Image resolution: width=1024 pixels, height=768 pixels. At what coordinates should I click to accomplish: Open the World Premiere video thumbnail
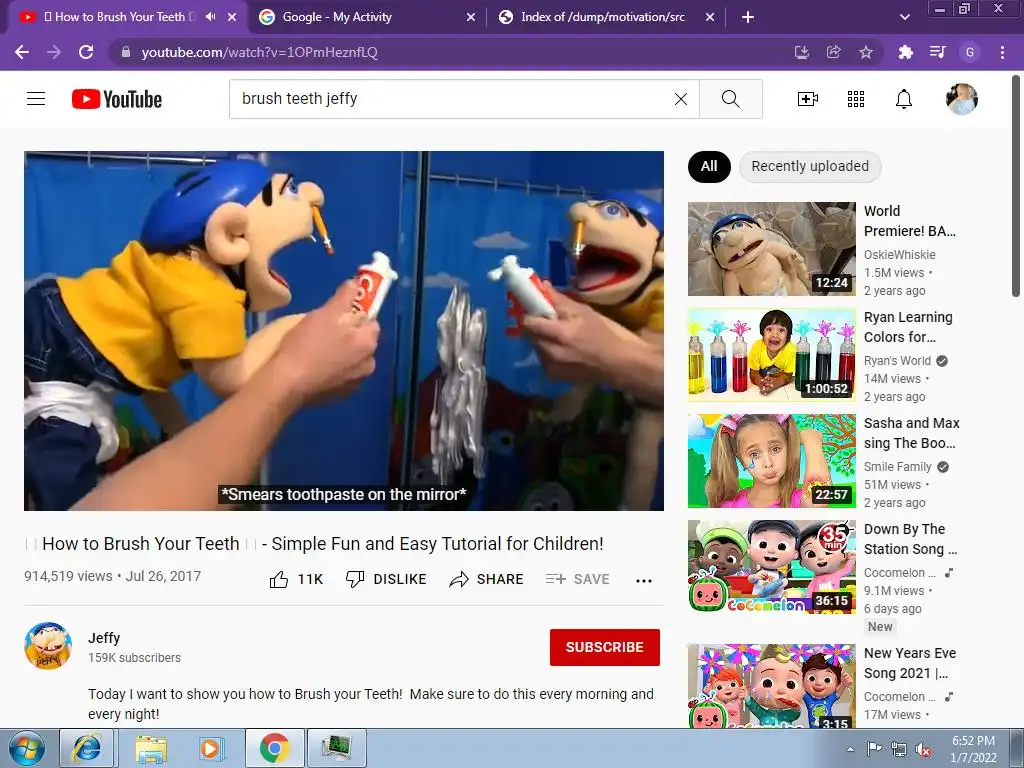[x=771, y=249]
